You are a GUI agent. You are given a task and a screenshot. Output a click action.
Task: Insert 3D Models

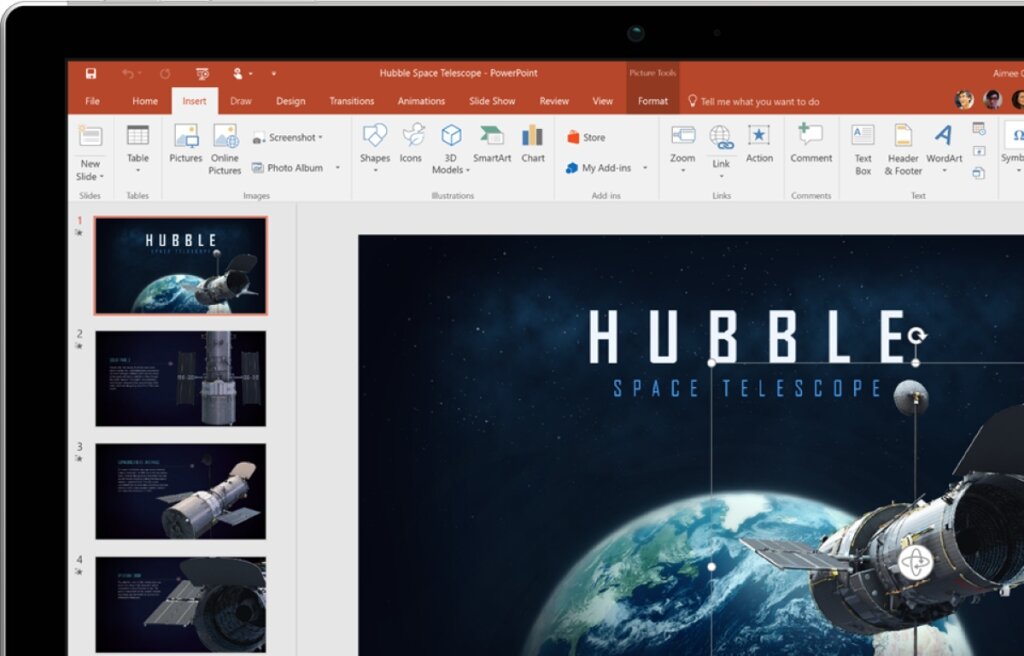(451, 149)
